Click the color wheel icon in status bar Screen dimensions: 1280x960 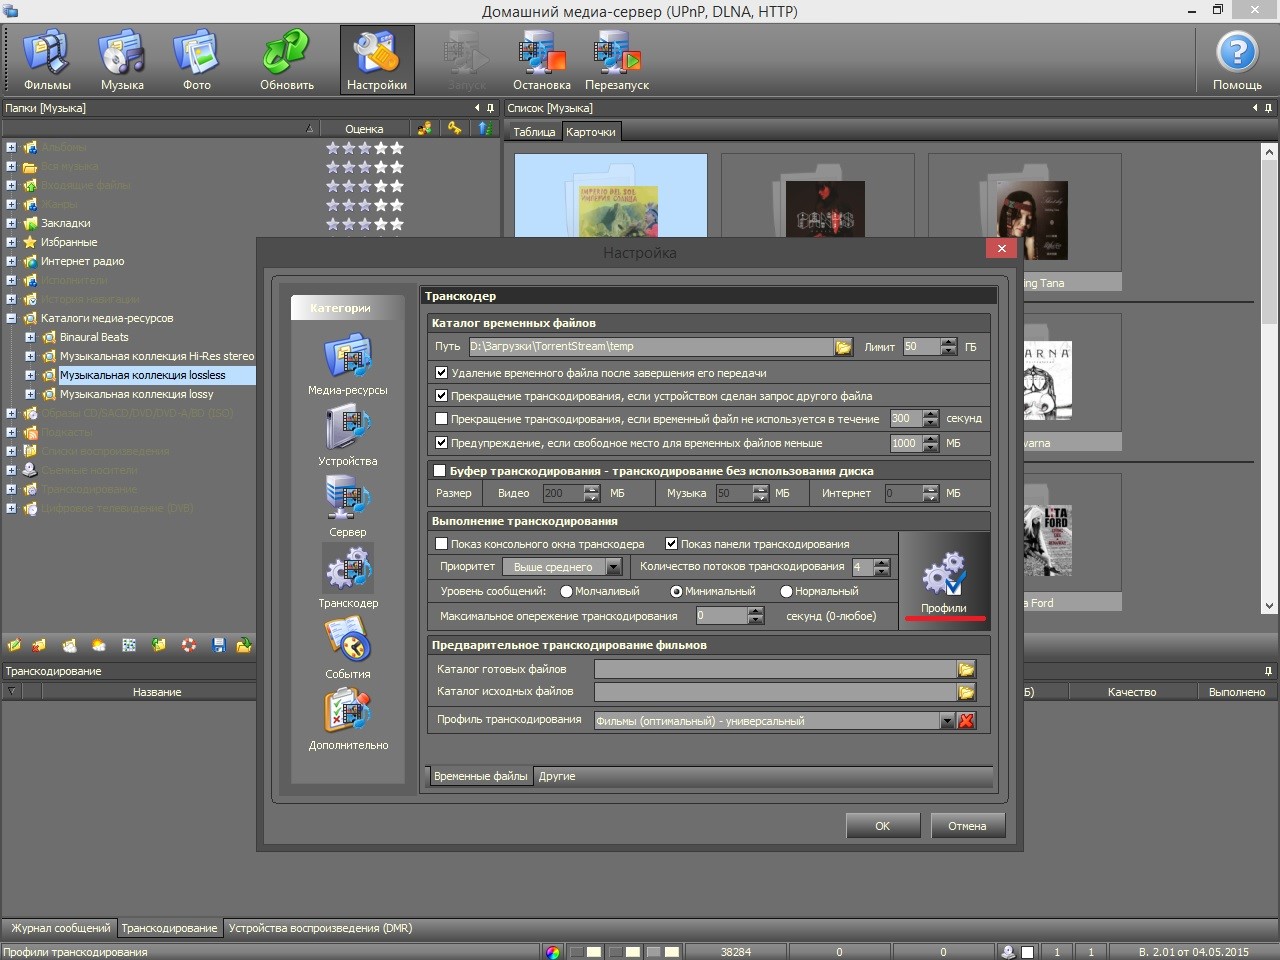coord(553,952)
